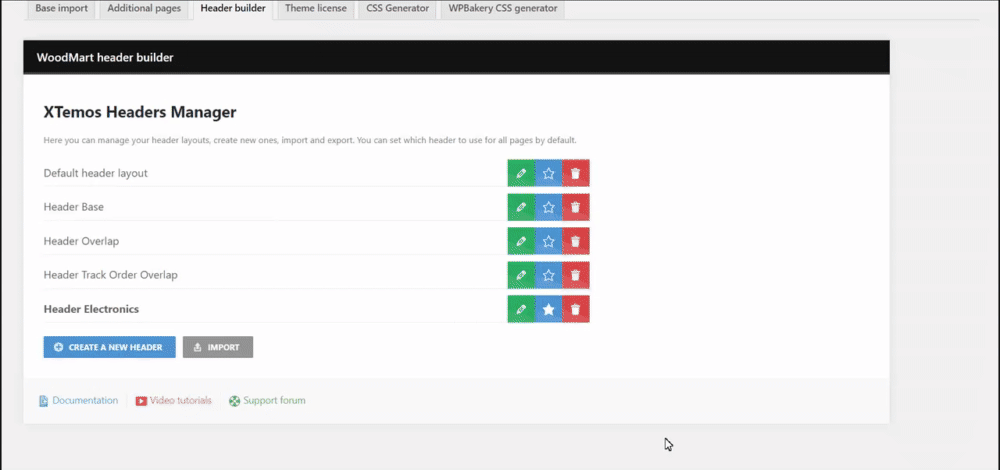Click the XTemos Headers Manager heading
The image size is (1000, 470).
coord(140,112)
